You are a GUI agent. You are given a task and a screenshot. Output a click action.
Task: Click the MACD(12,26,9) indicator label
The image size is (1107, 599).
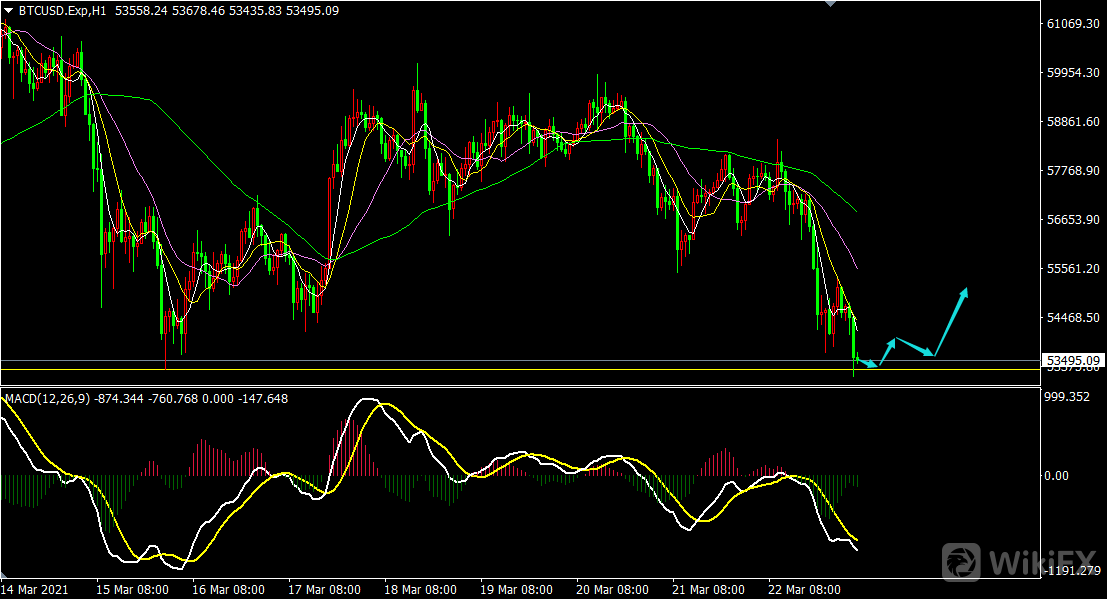[48, 399]
